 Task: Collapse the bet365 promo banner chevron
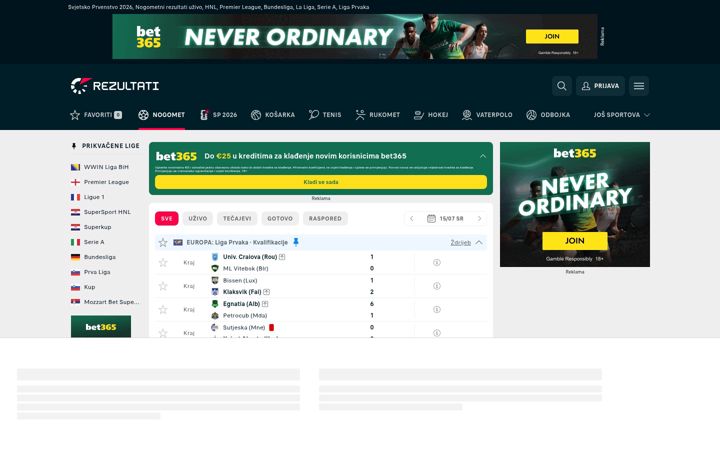tap(483, 156)
